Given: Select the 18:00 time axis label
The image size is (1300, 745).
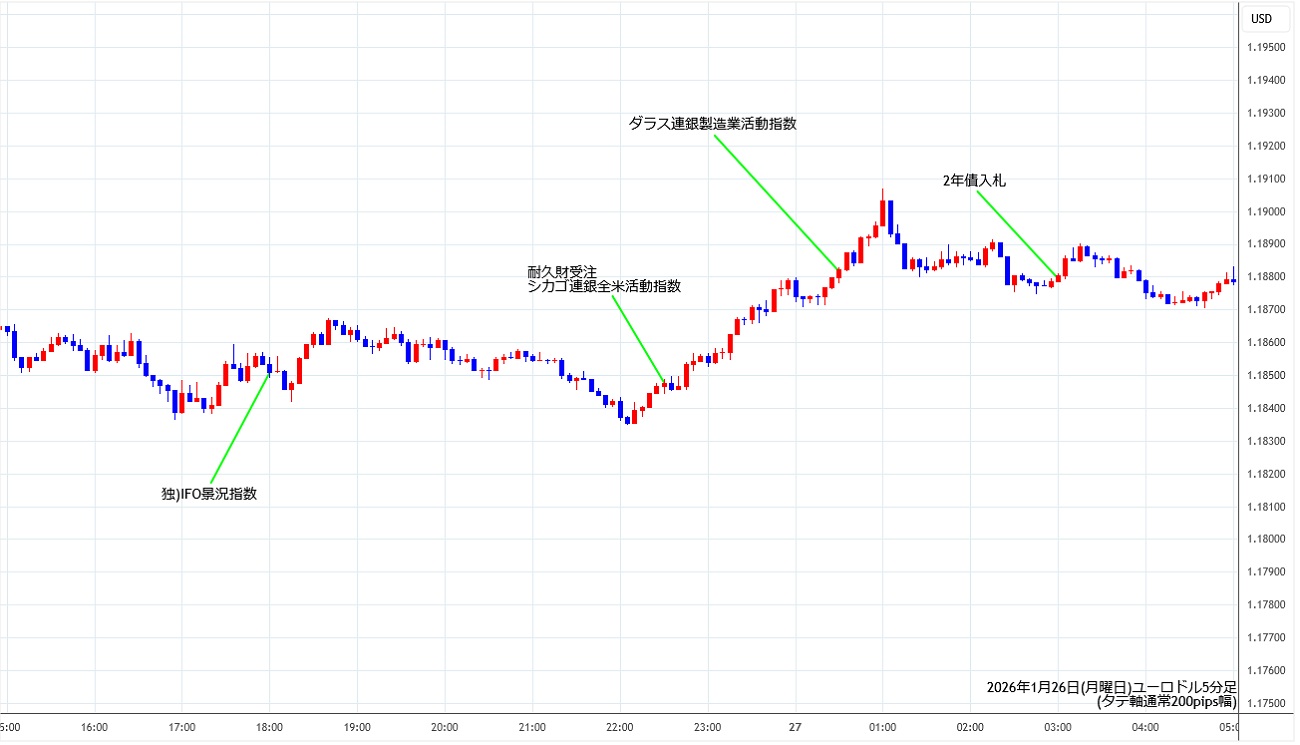Looking at the screenshot, I should (270, 727).
